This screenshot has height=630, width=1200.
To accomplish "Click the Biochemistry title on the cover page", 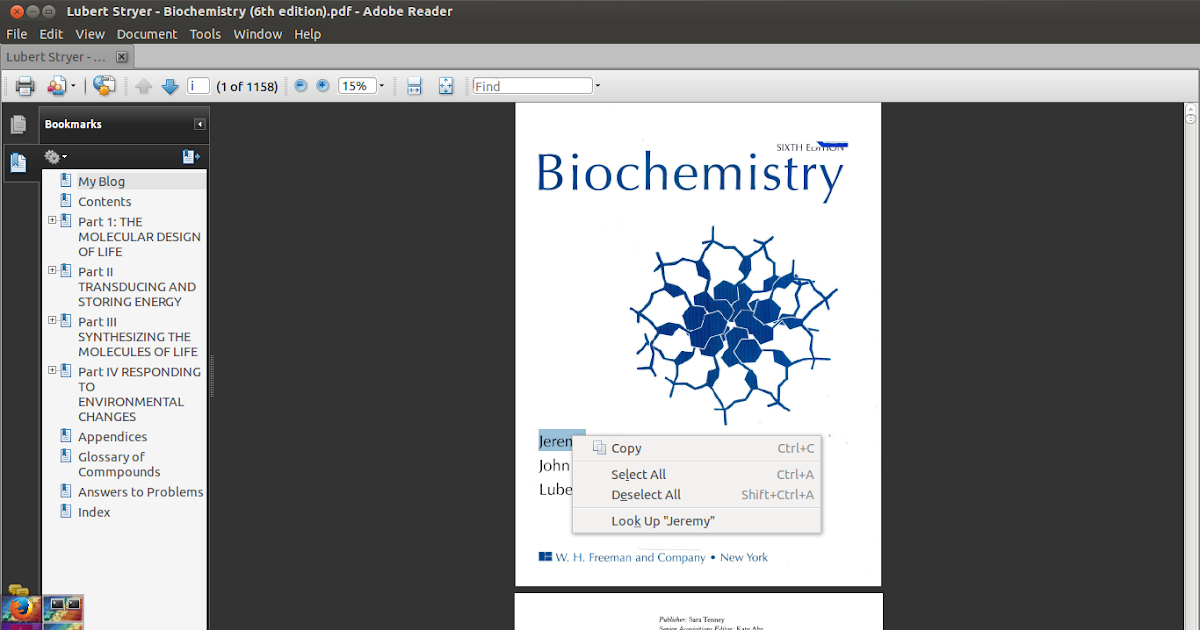I will (x=690, y=175).
